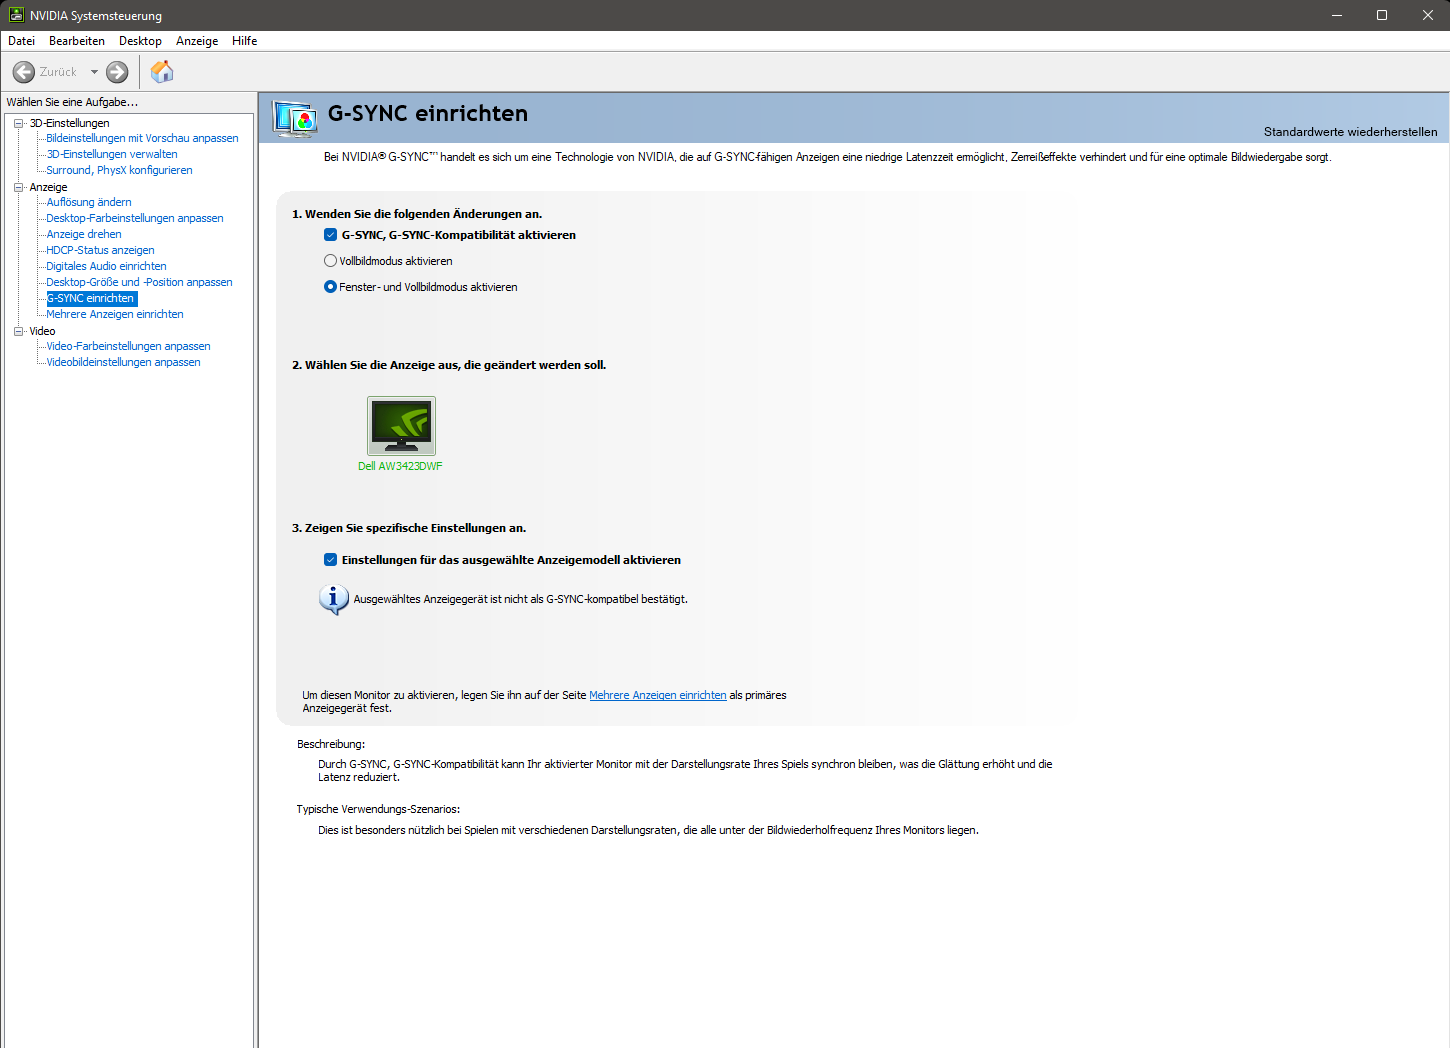The height and width of the screenshot is (1048, 1450).
Task: Open 3D-Einstellungen verwalten page
Action: click(112, 154)
